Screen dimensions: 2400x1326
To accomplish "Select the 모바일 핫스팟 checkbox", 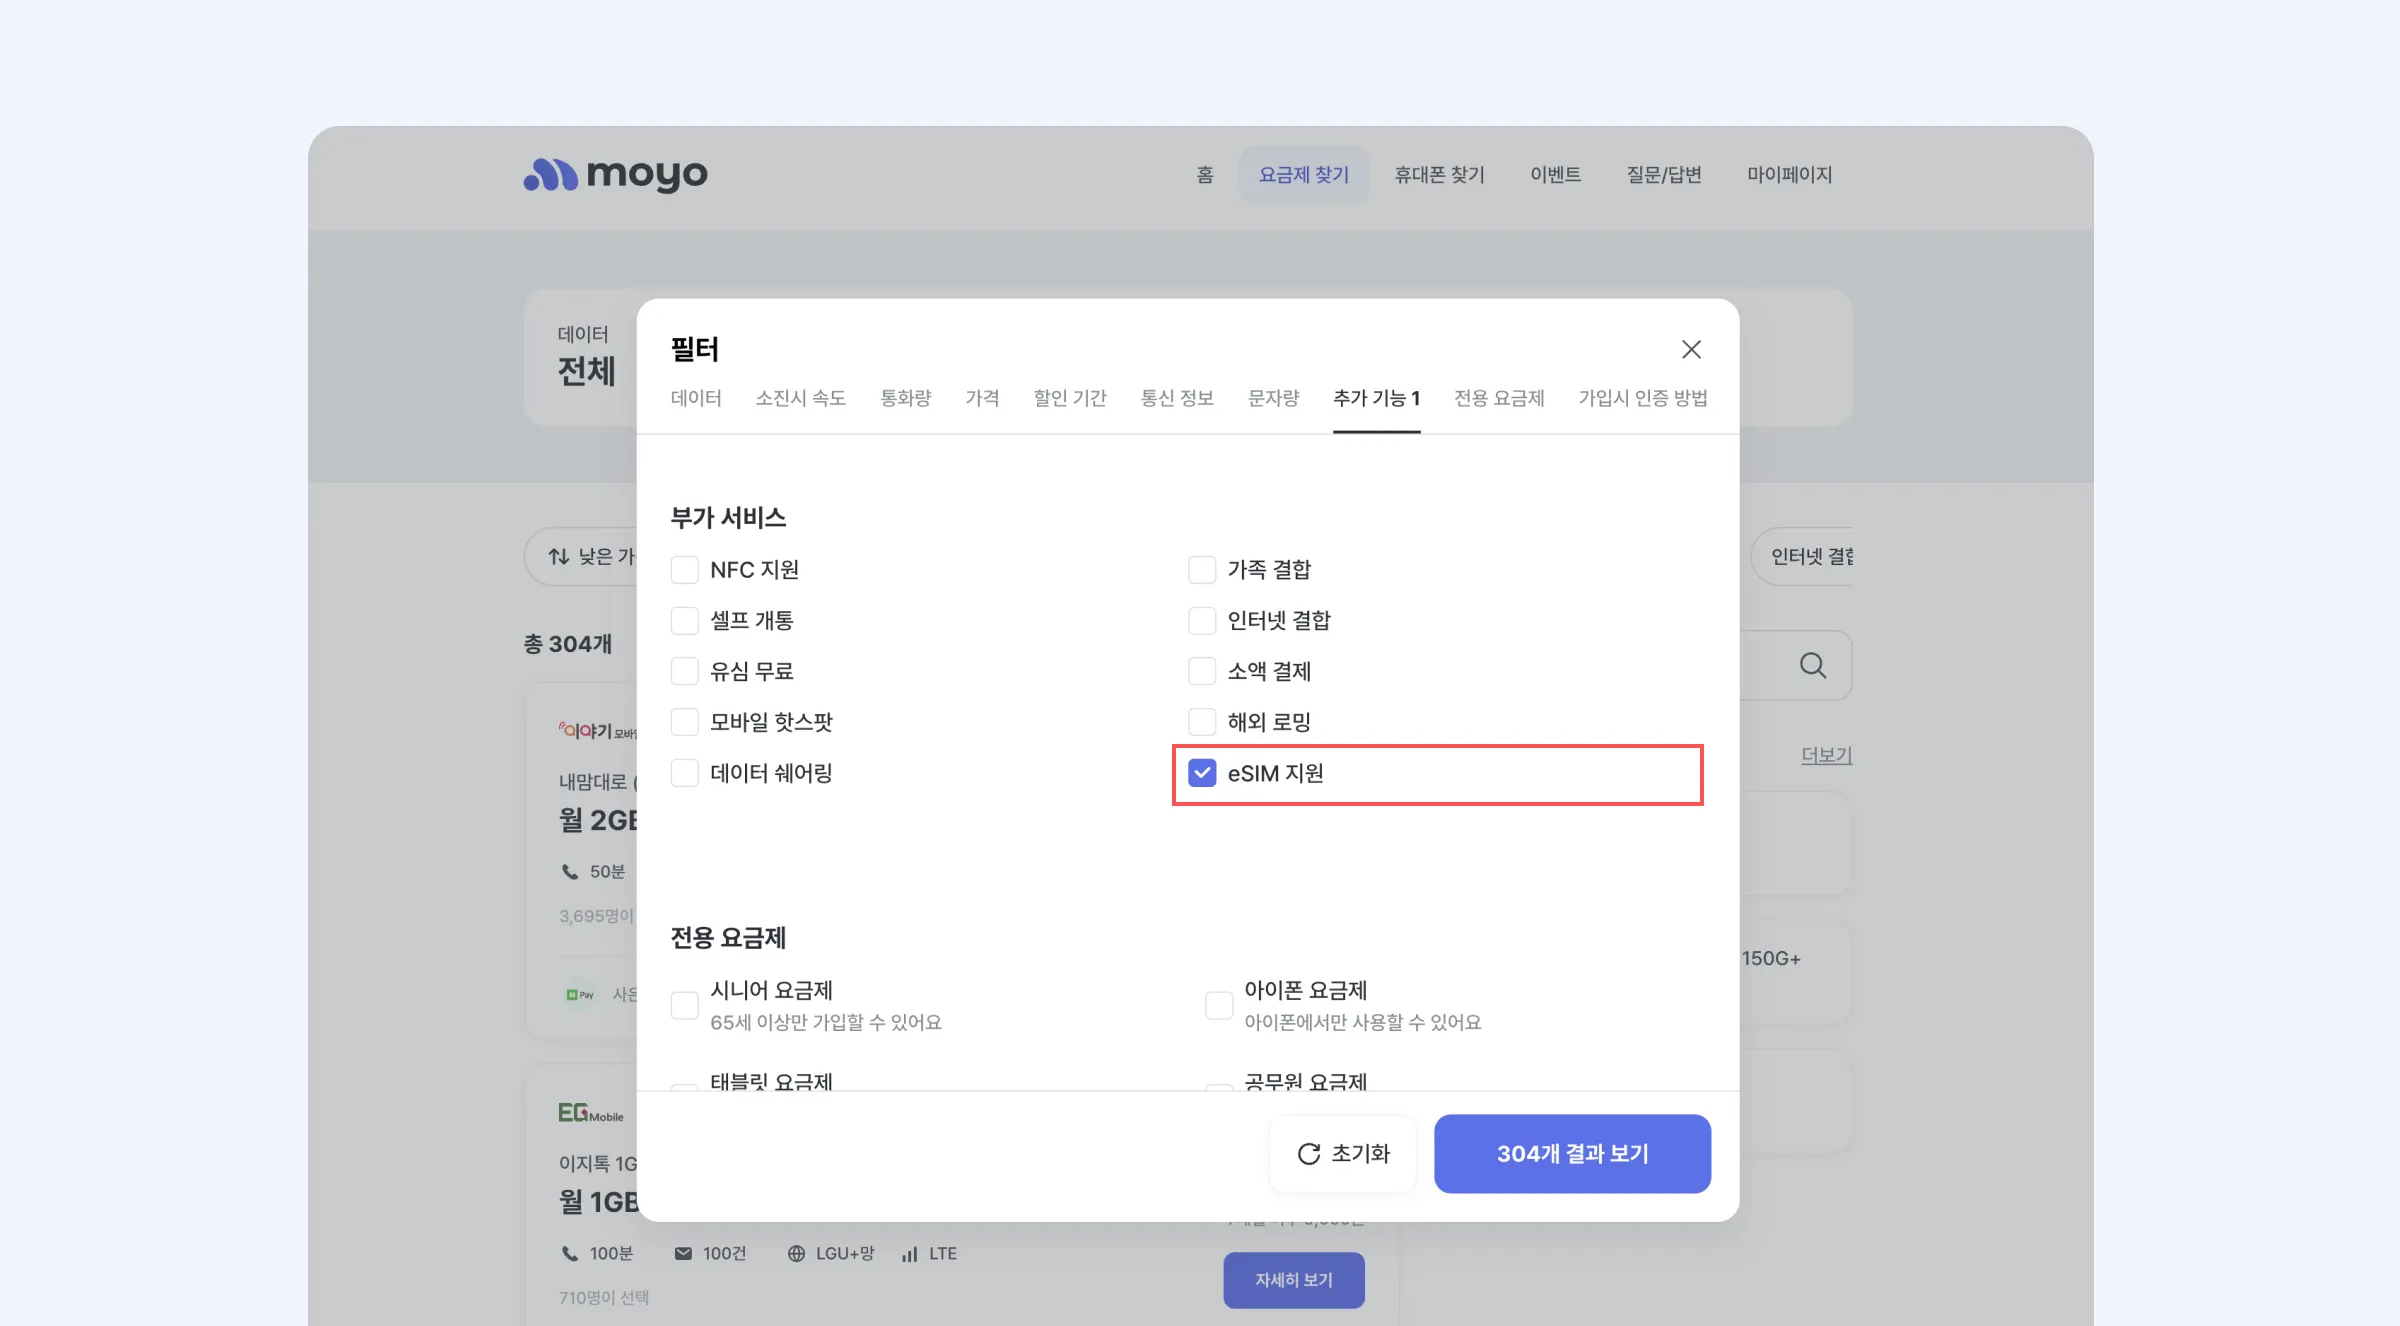I will [x=685, y=722].
